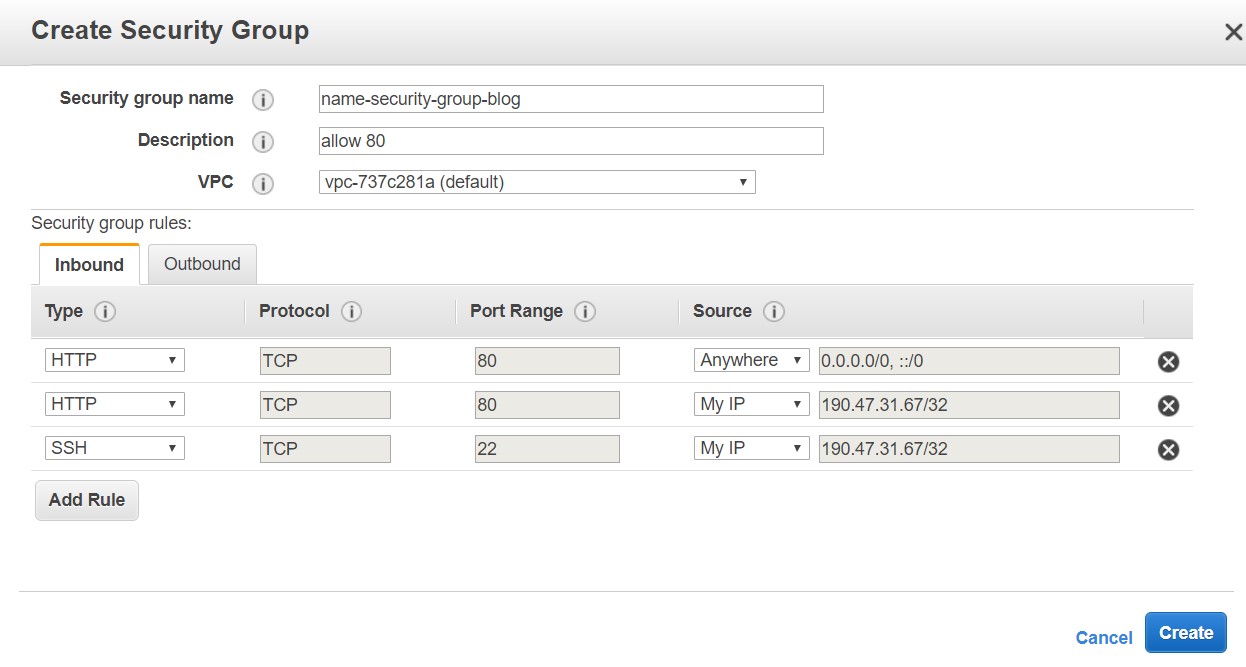This screenshot has width=1246, height=667.
Task: Switch to the Outbound tab
Action: 202,264
